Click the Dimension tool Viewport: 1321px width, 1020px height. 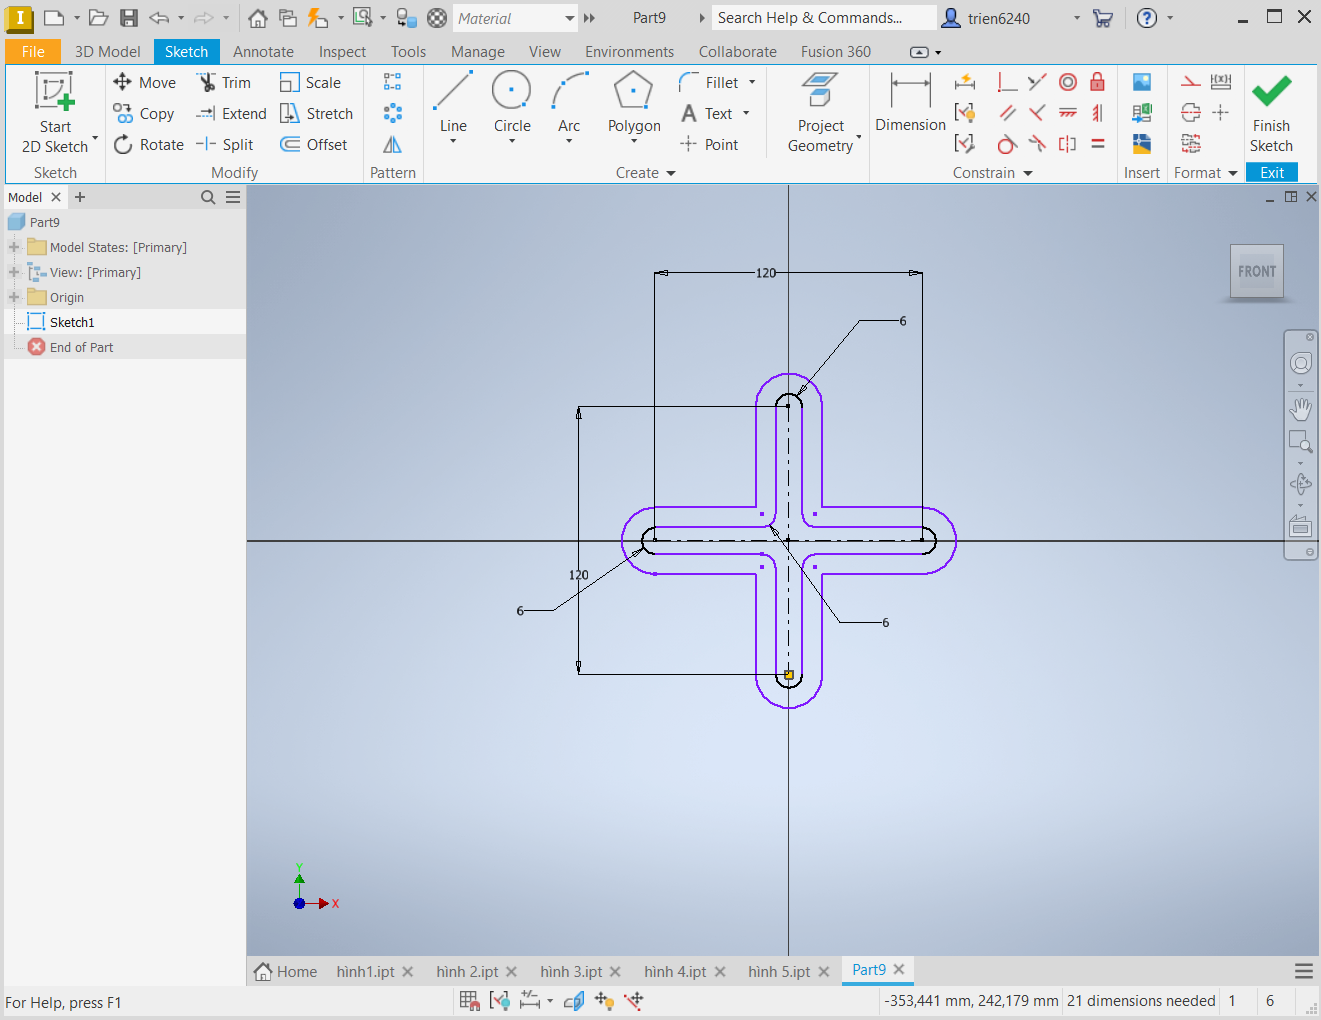[910, 102]
